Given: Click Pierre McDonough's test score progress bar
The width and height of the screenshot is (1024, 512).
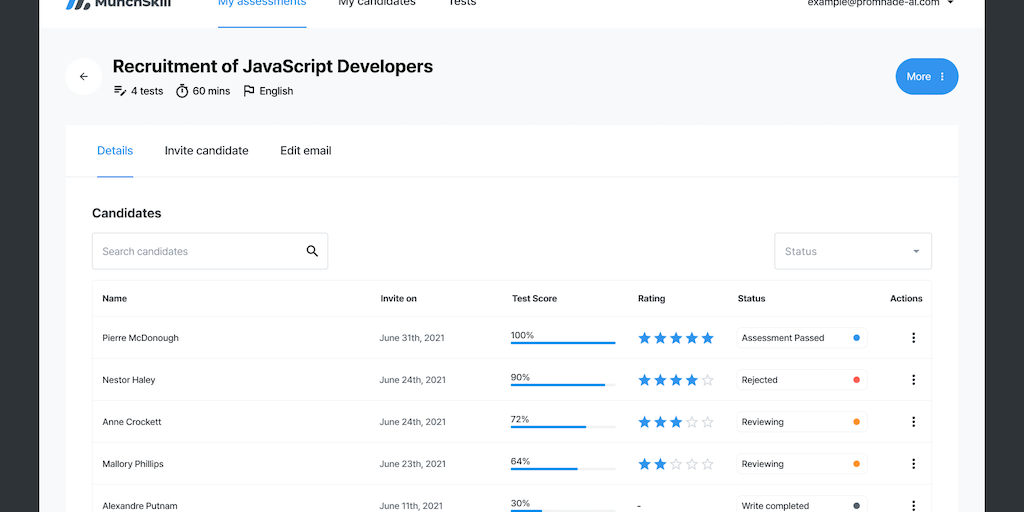Looking at the screenshot, I should (562, 343).
